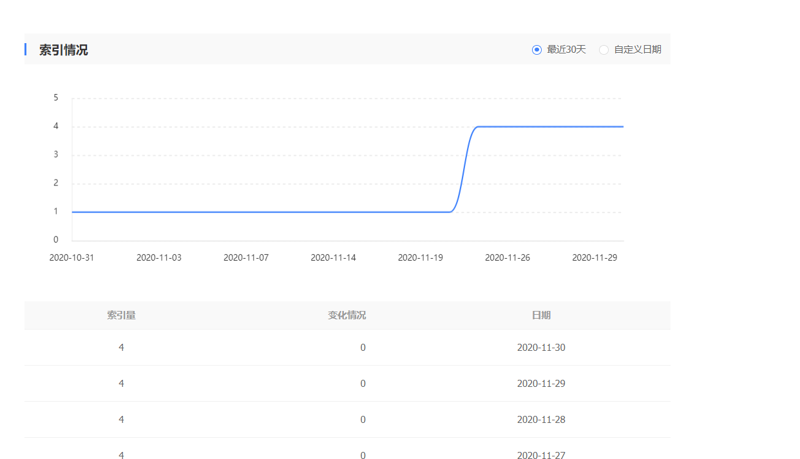
Task: Click the 2020-11-26 x-axis label
Action: pyautogui.click(x=507, y=258)
